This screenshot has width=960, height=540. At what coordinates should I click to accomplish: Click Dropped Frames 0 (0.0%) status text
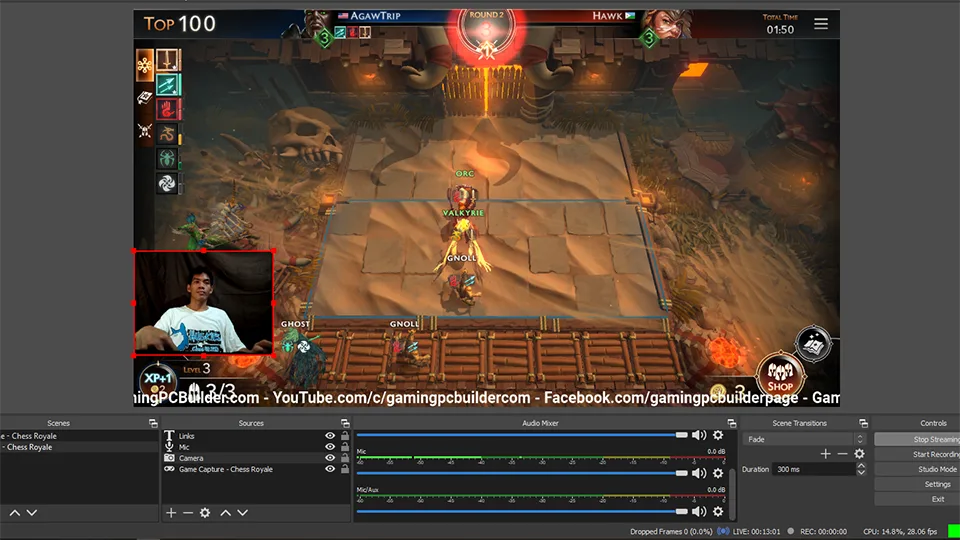[671, 531]
